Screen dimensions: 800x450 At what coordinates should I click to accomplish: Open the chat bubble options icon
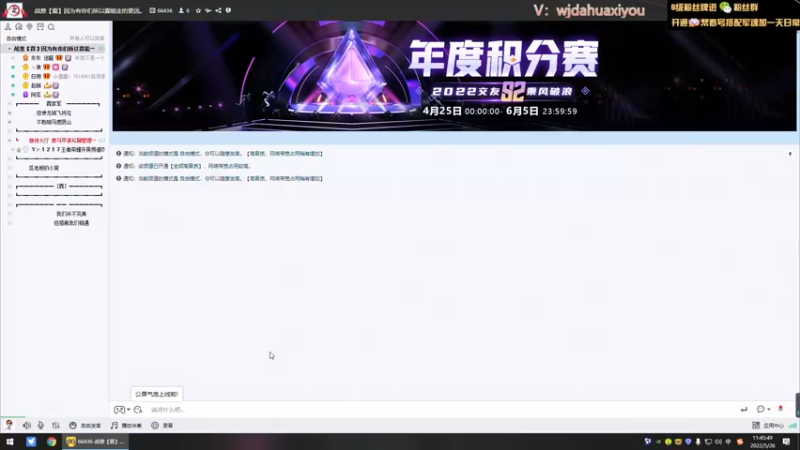pyautogui.click(x=761, y=409)
